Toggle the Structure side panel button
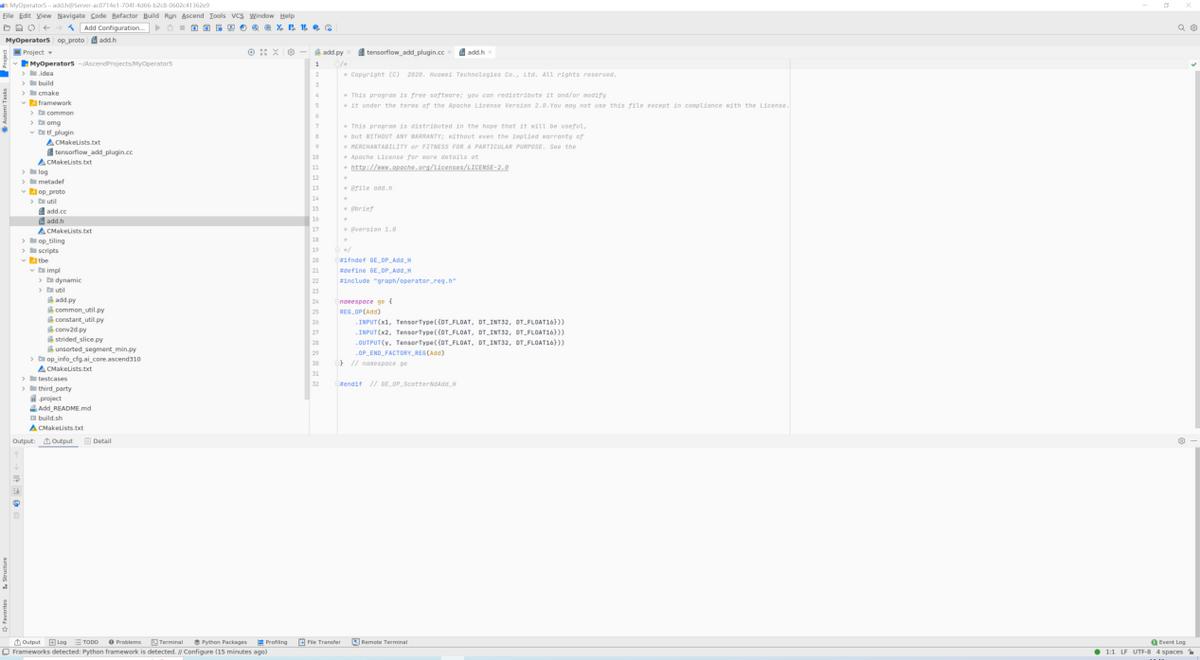This screenshot has width=1200, height=660. point(4,572)
